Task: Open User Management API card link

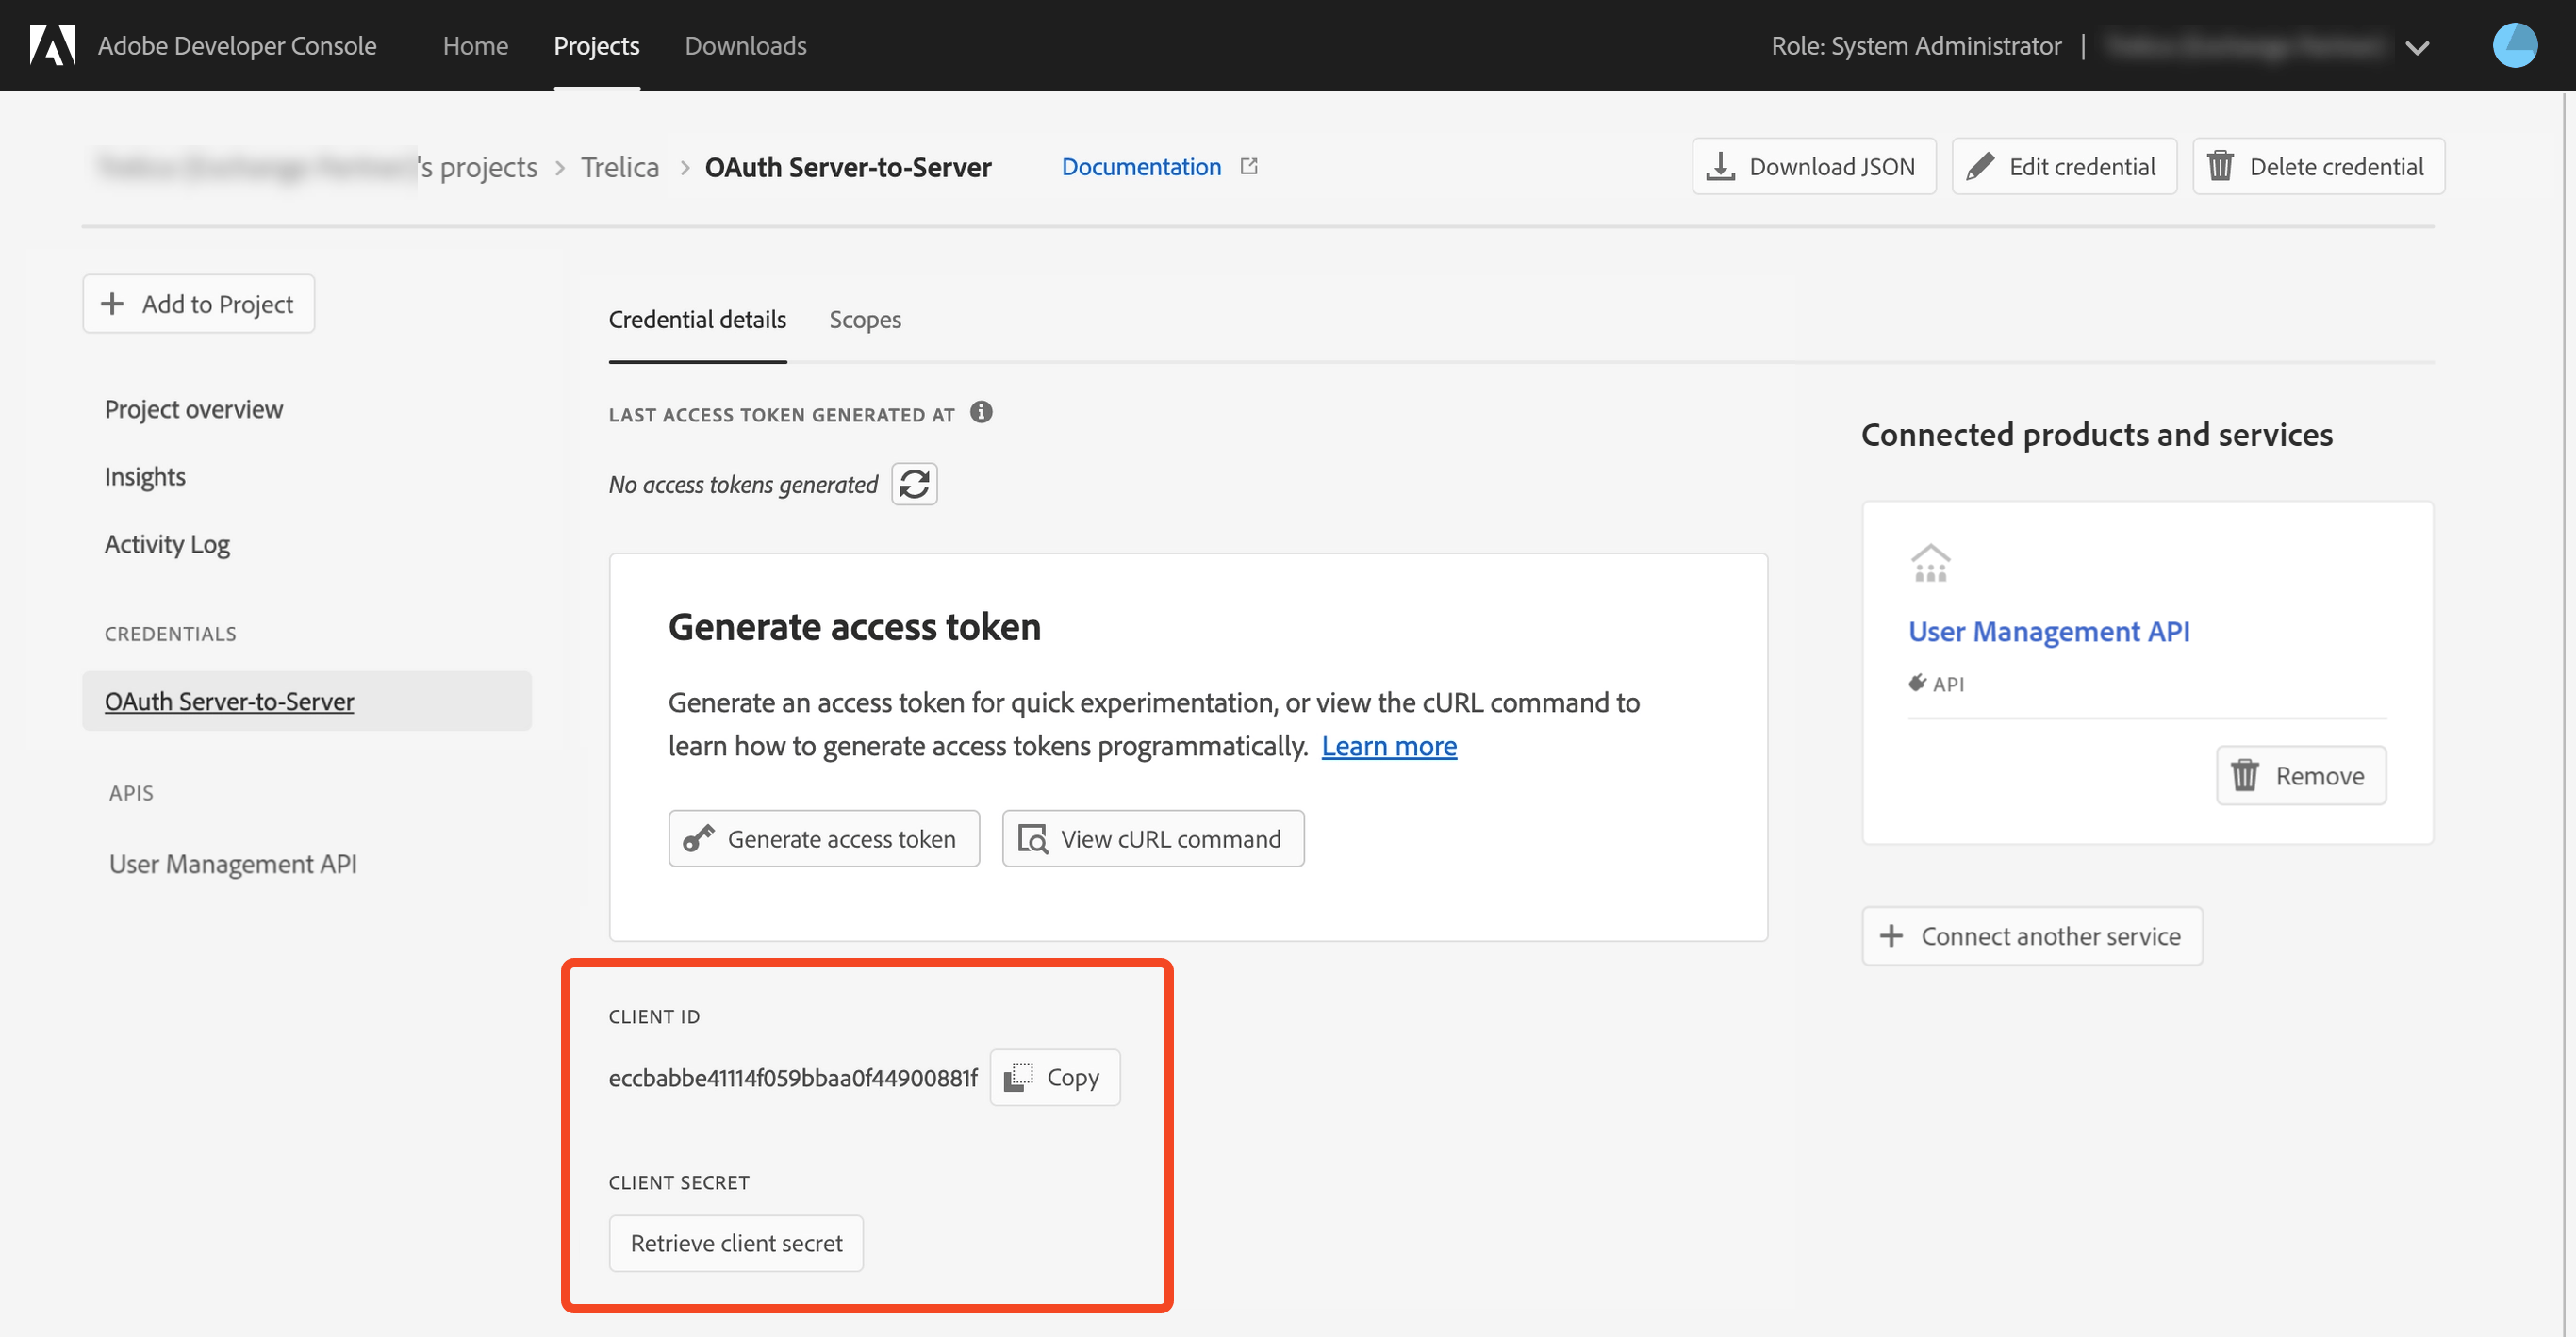Action: click(x=2049, y=632)
